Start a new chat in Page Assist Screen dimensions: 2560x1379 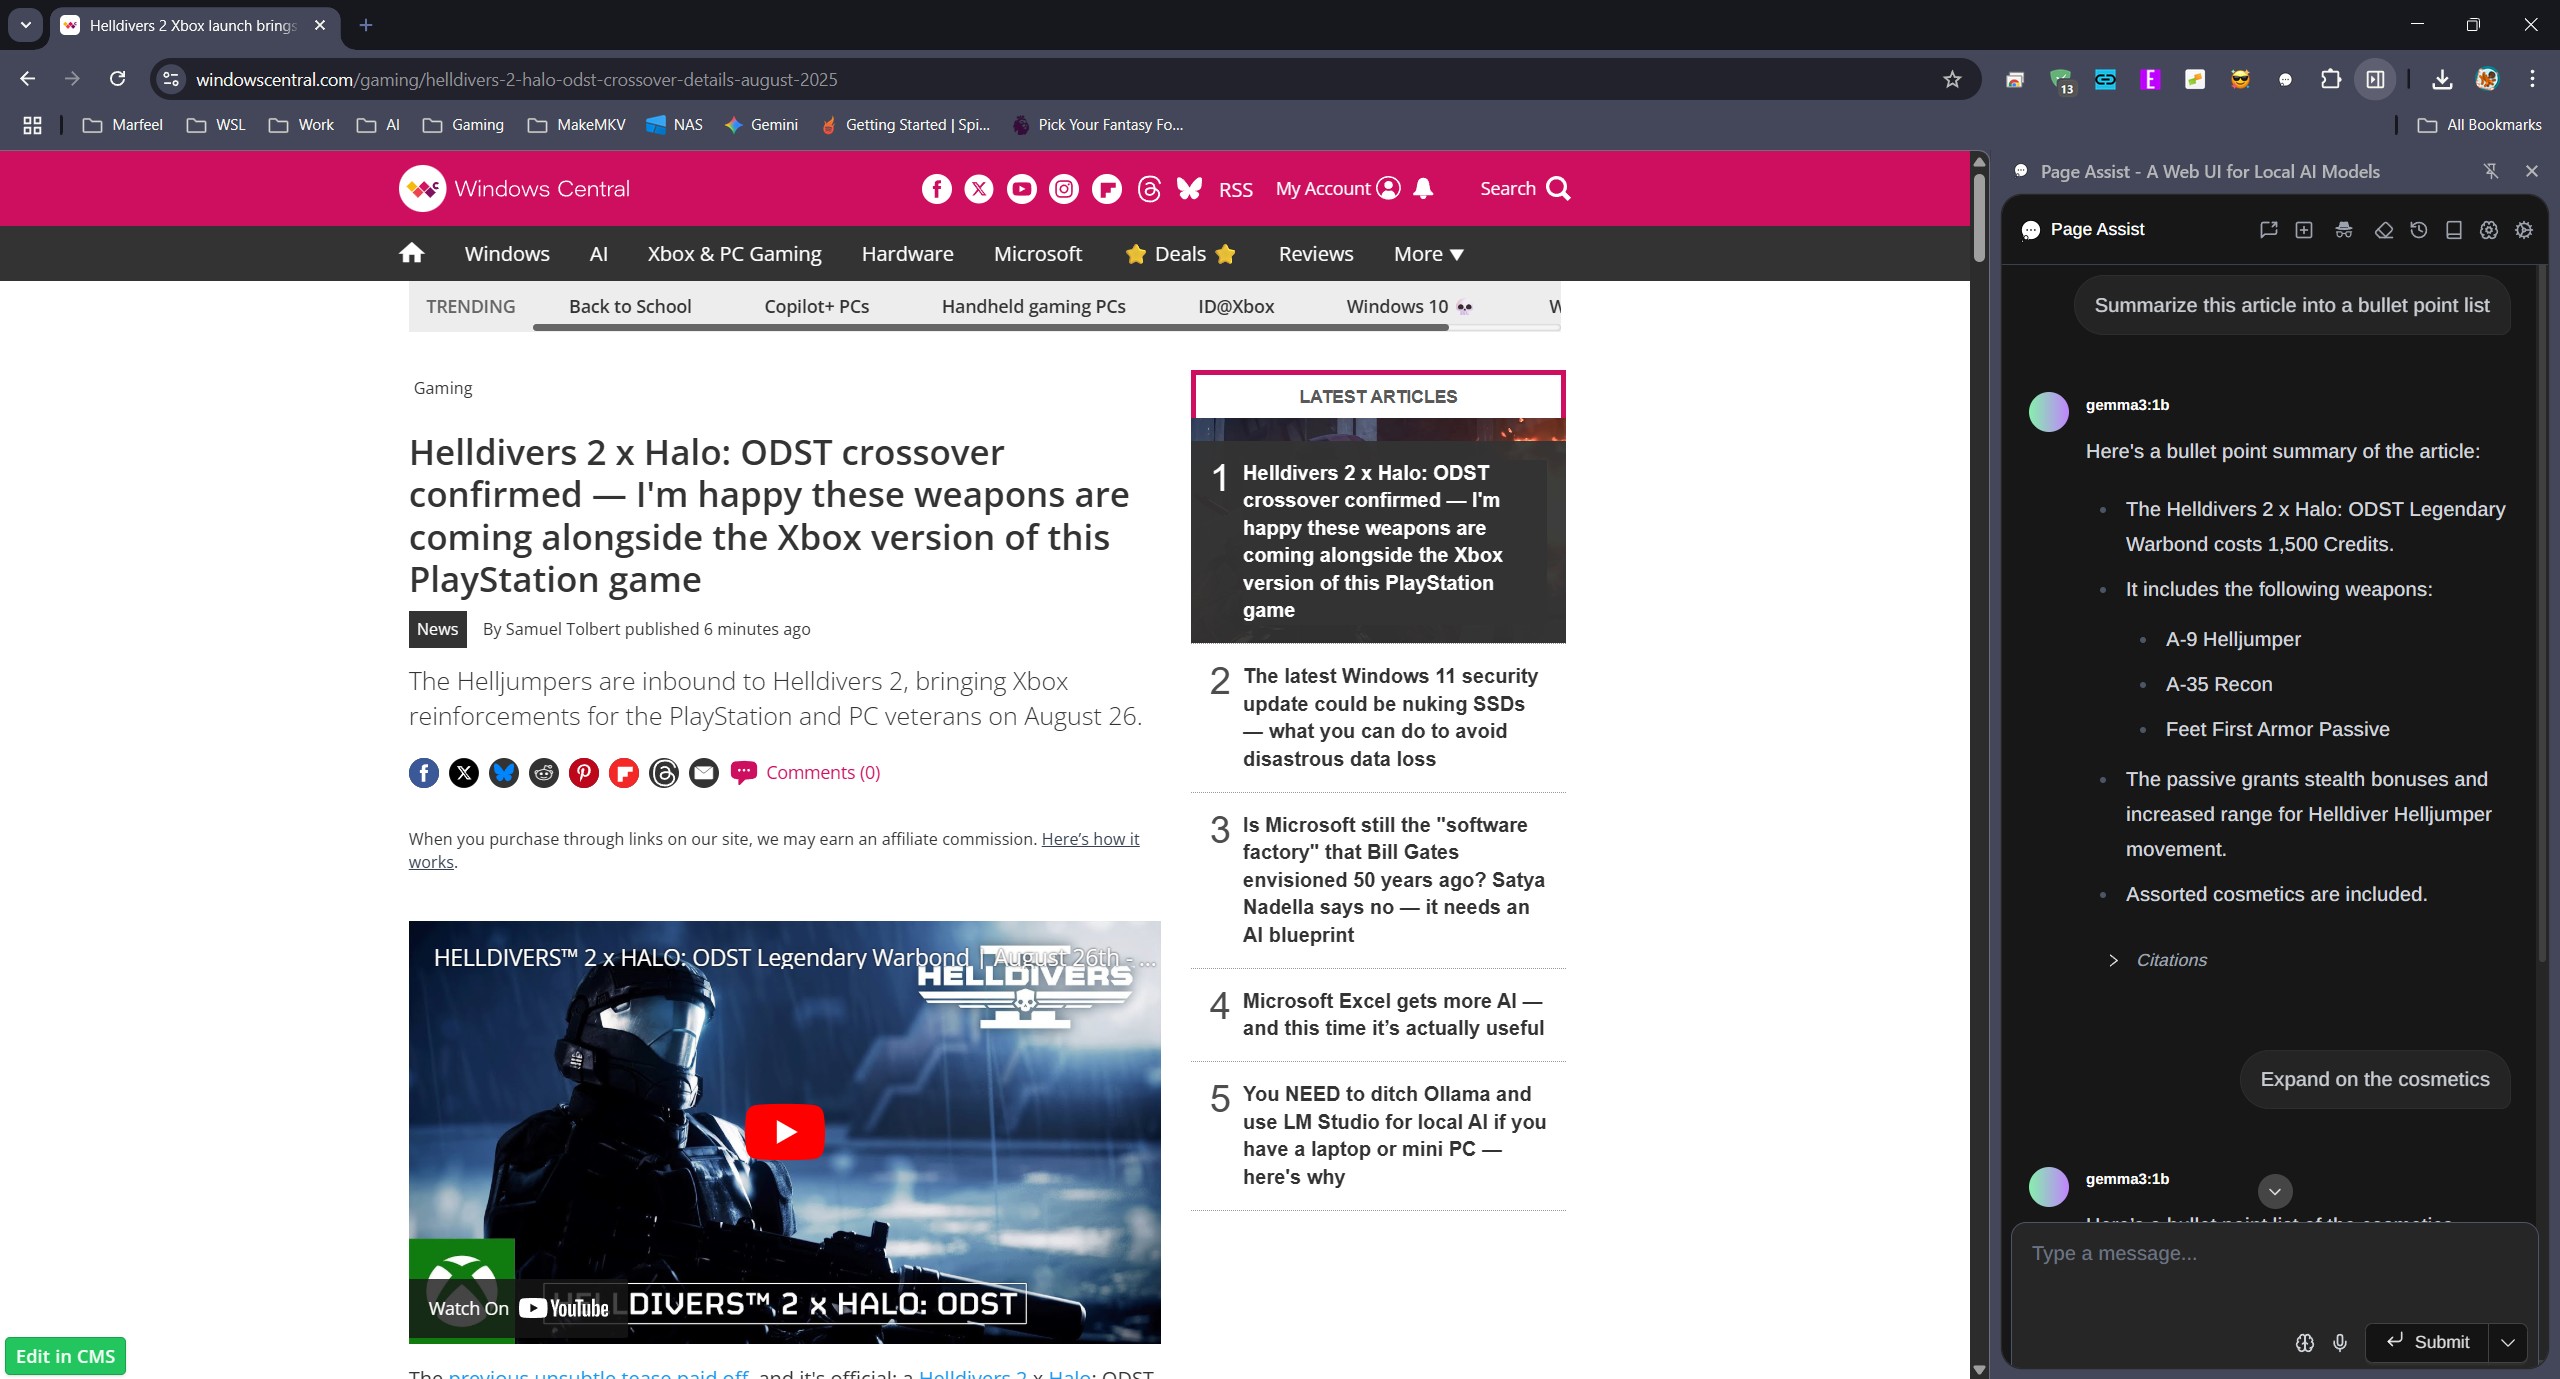click(x=2304, y=230)
